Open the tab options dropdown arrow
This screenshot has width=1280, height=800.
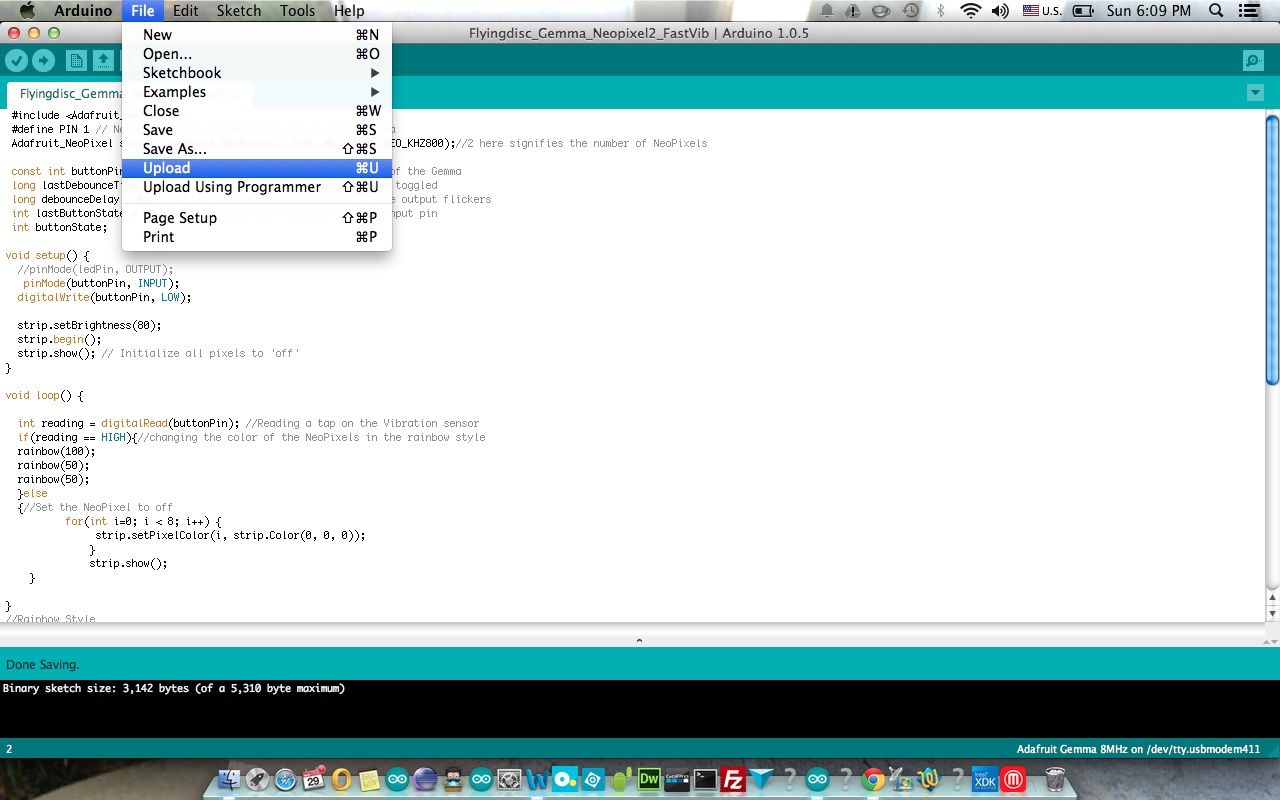1256,93
